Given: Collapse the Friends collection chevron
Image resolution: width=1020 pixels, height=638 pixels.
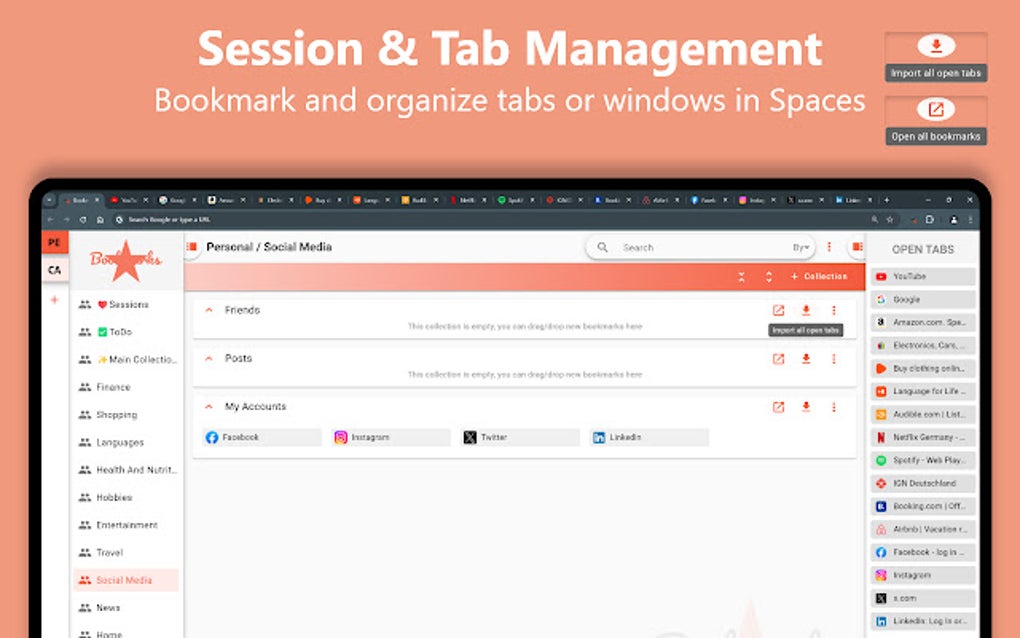Looking at the screenshot, I should click(x=208, y=311).
